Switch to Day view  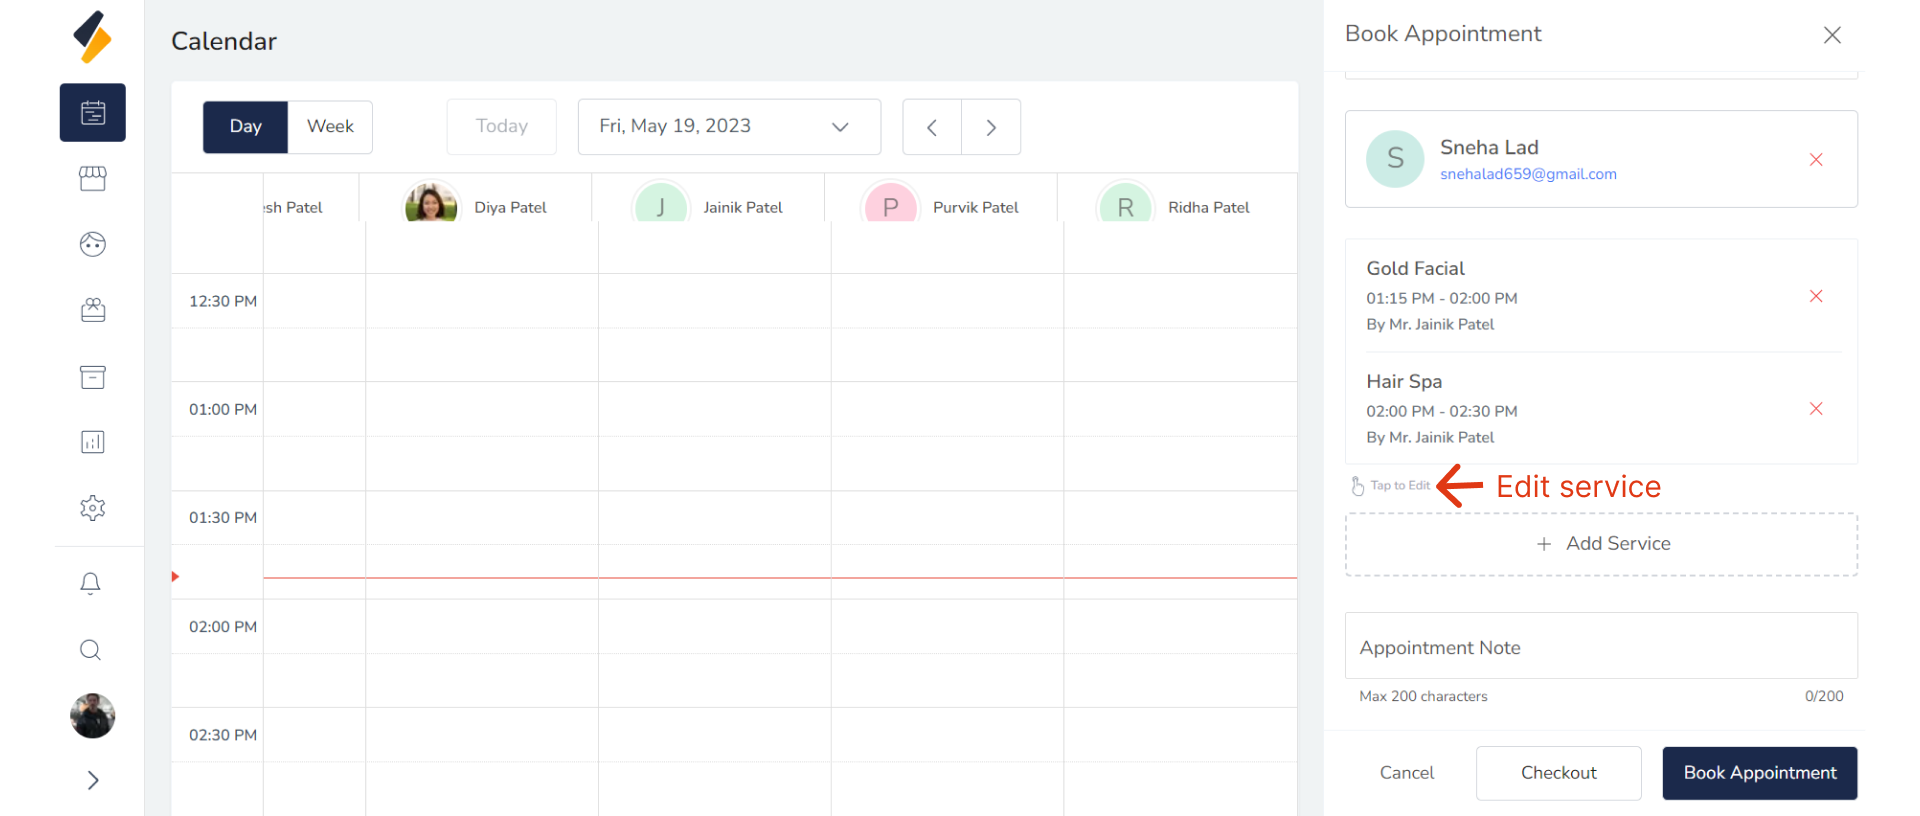tap(246, 127)
